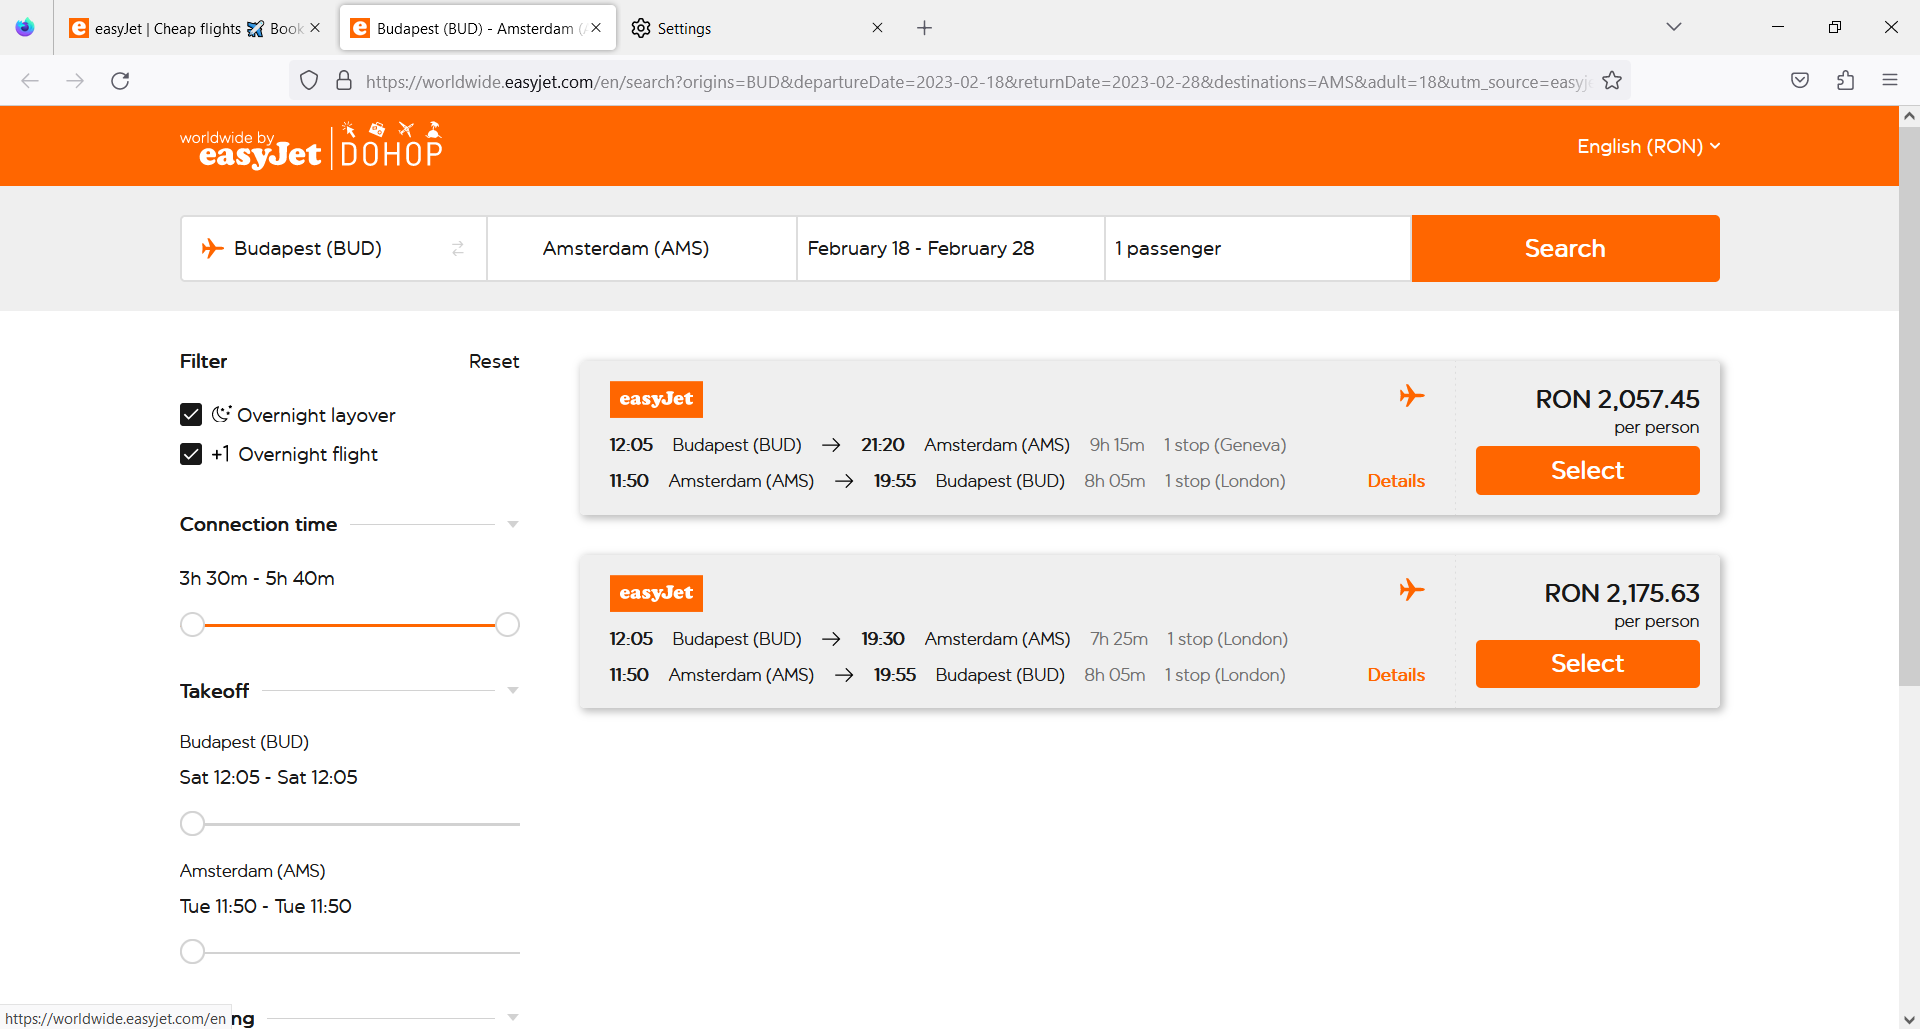
Task: Swap origin and destination airports
Action: point(458,248)
